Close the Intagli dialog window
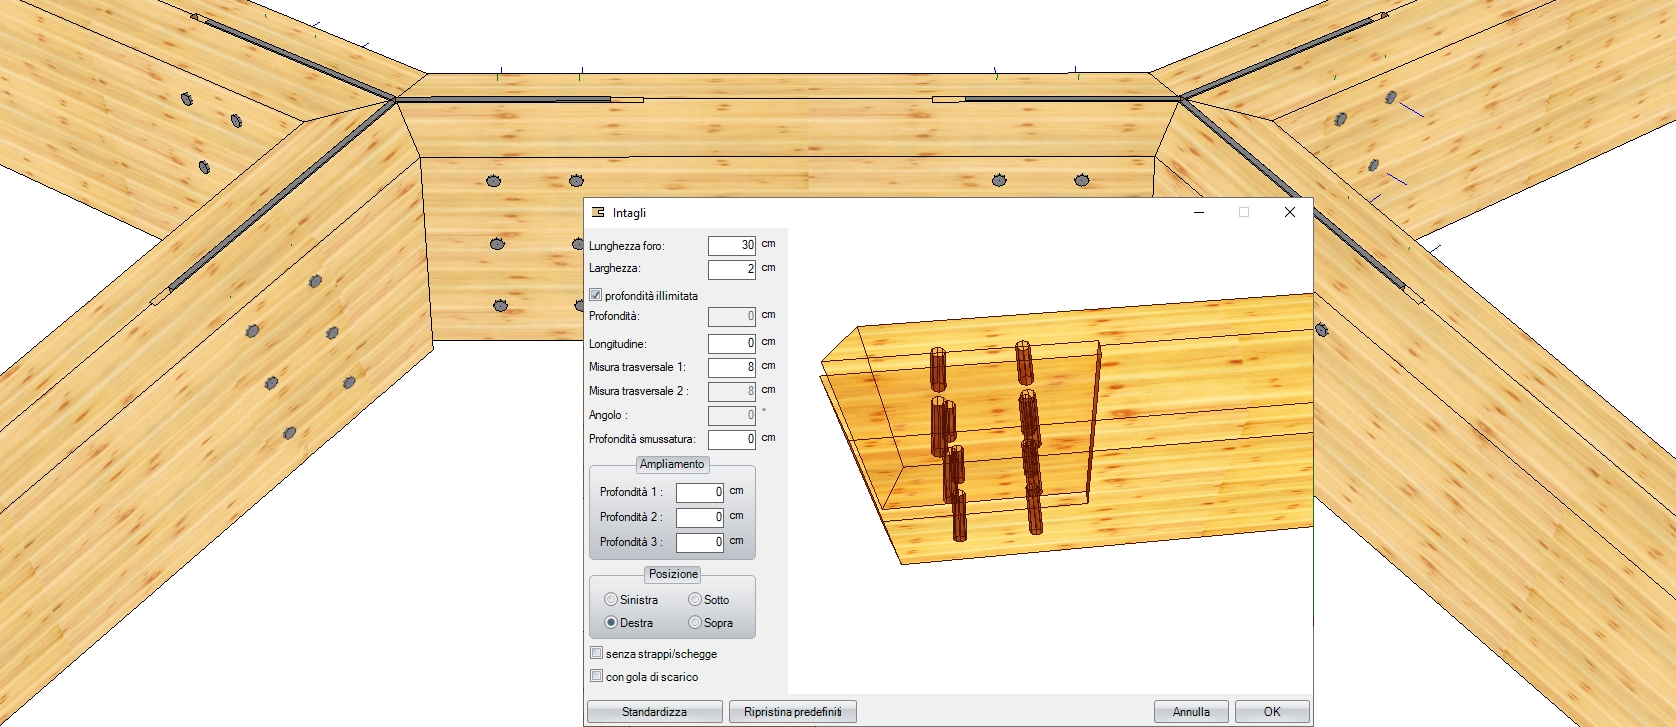 point(1289,212)
